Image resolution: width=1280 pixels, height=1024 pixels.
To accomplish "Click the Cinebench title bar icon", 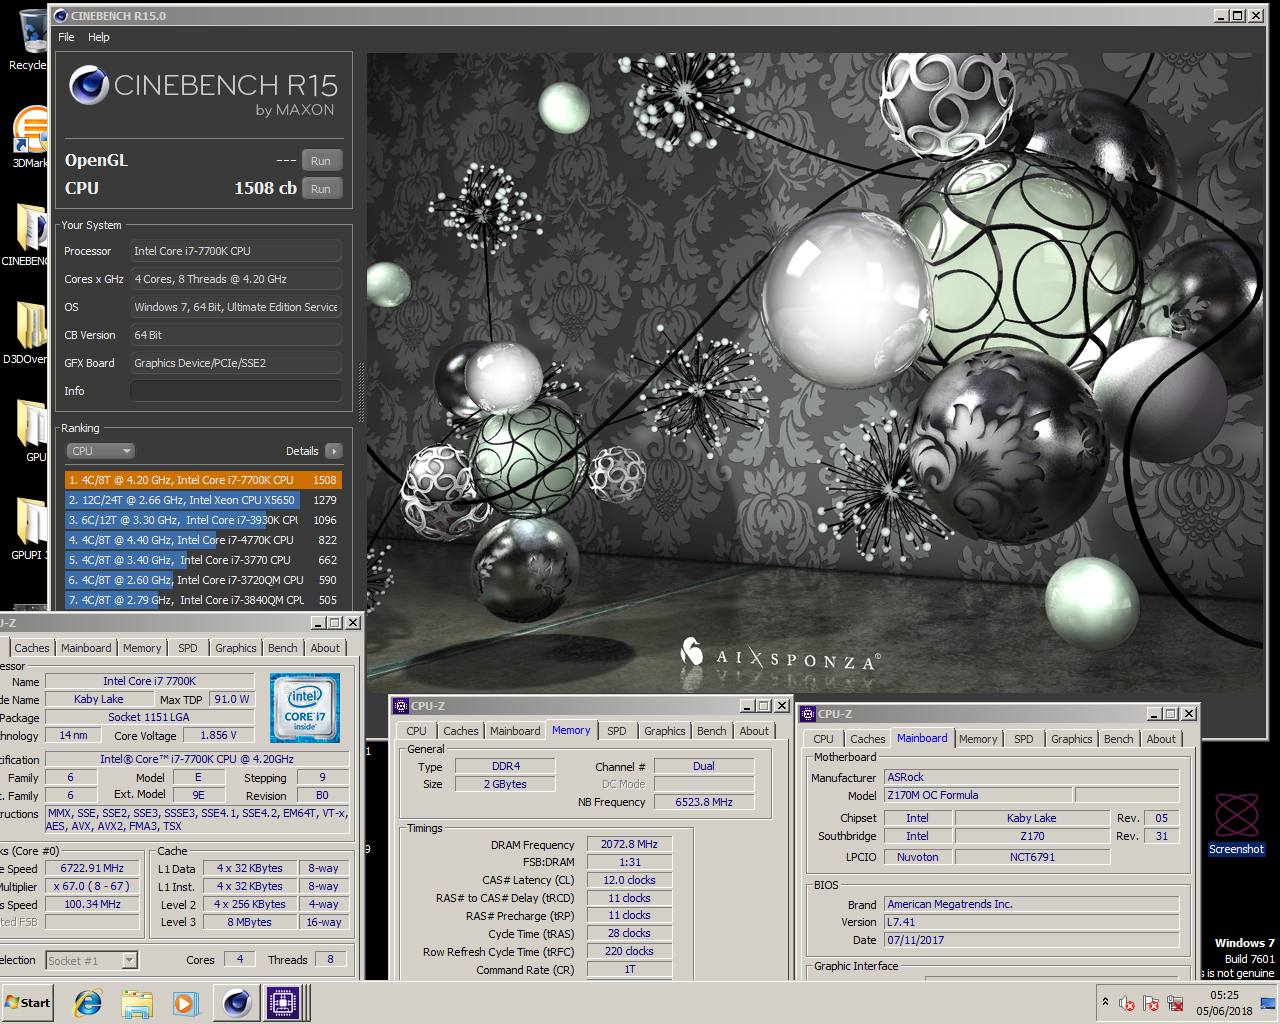I will (x=61, y=16).
